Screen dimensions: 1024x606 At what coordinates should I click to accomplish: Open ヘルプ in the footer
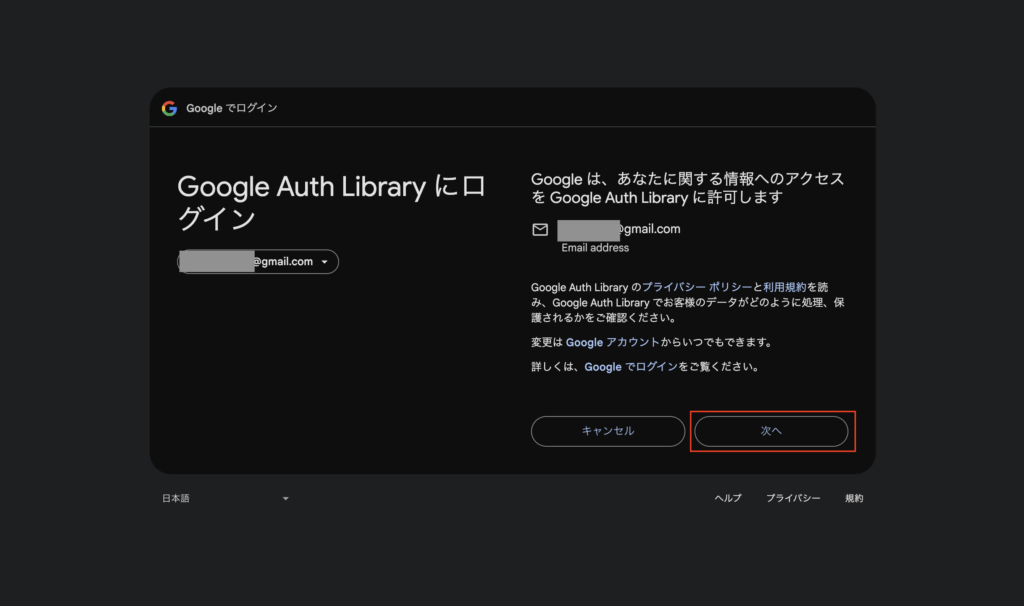tap(728, 498)
